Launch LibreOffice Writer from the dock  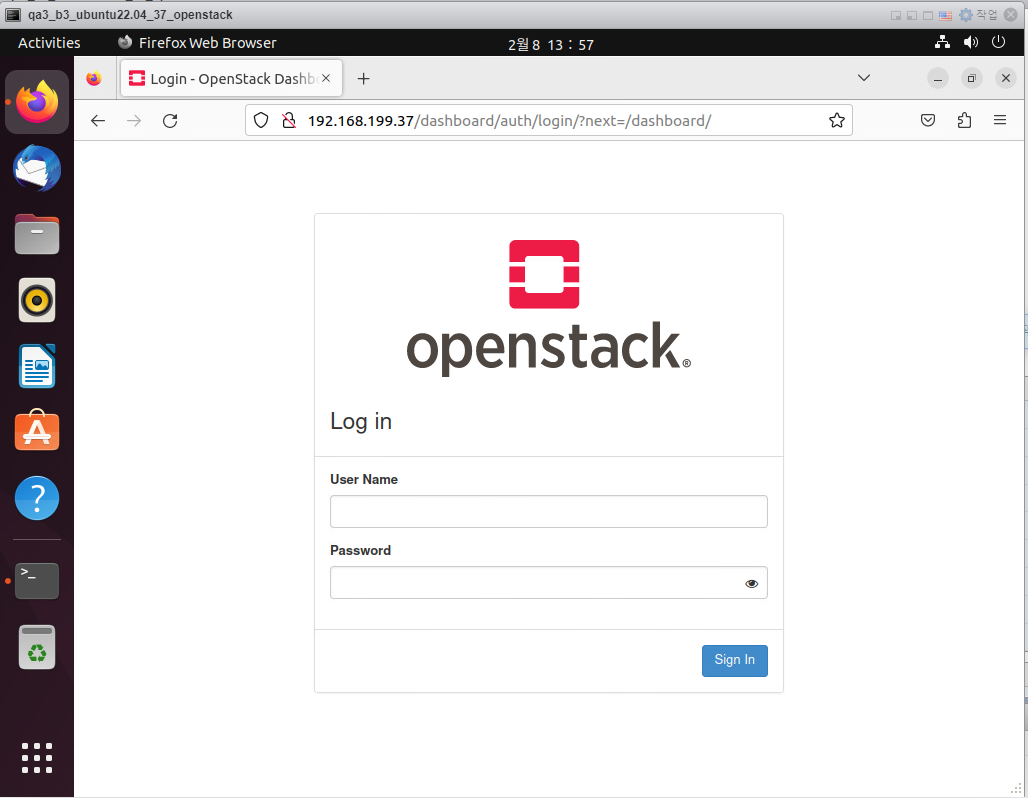(x=37, y=366)
